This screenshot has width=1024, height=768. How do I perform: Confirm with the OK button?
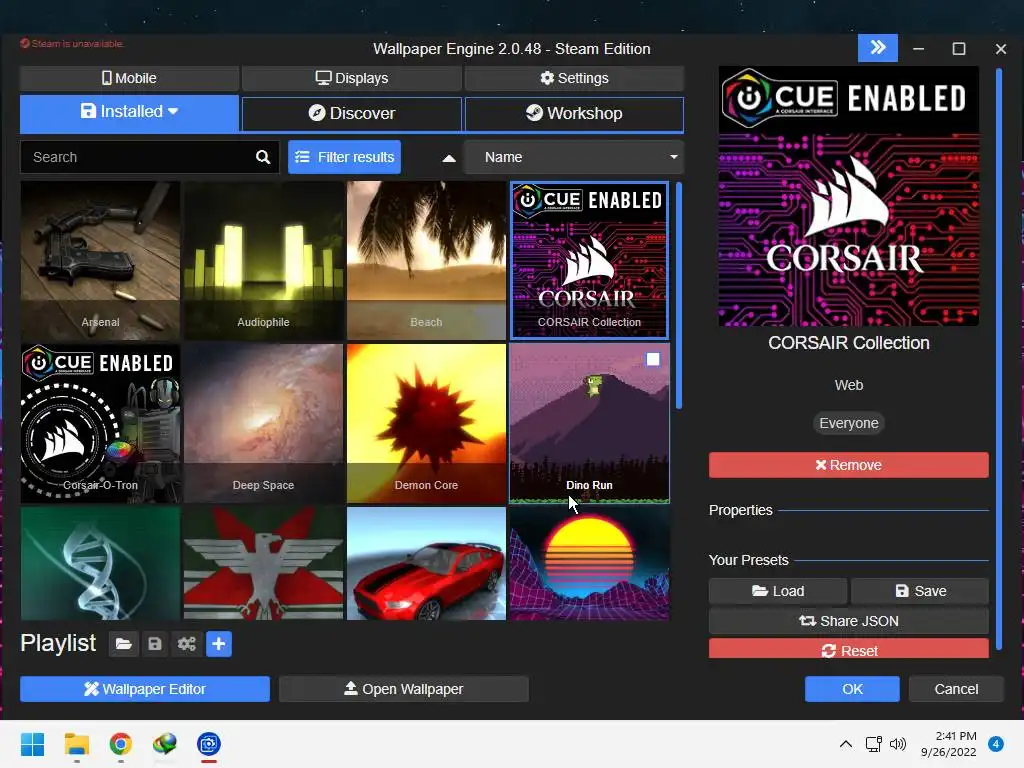point(852,689)
